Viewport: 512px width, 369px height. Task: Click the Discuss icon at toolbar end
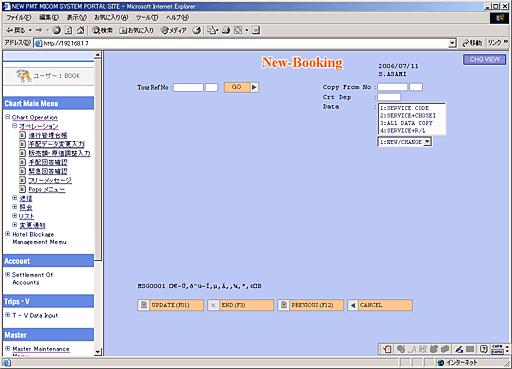(x=256, y=30)
